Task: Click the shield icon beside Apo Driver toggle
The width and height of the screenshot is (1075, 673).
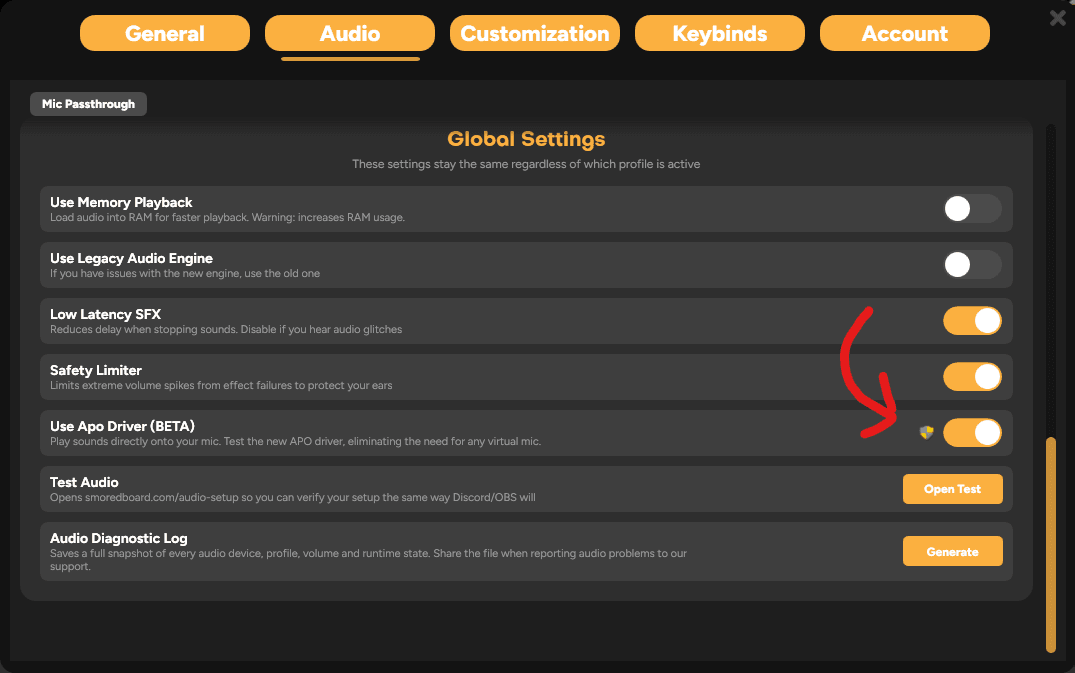Action: click(926, 432)
